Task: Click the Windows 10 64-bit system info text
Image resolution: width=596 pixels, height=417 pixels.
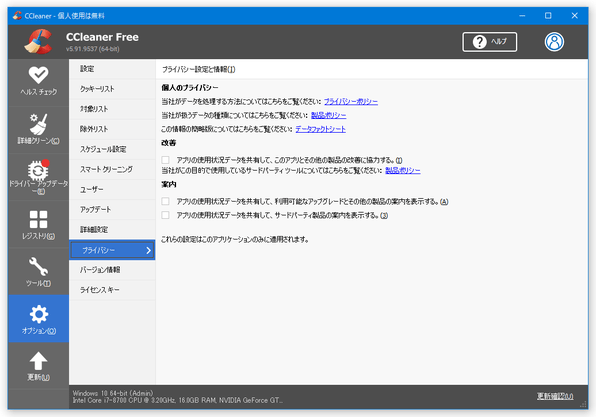Action: coord(113,393)
